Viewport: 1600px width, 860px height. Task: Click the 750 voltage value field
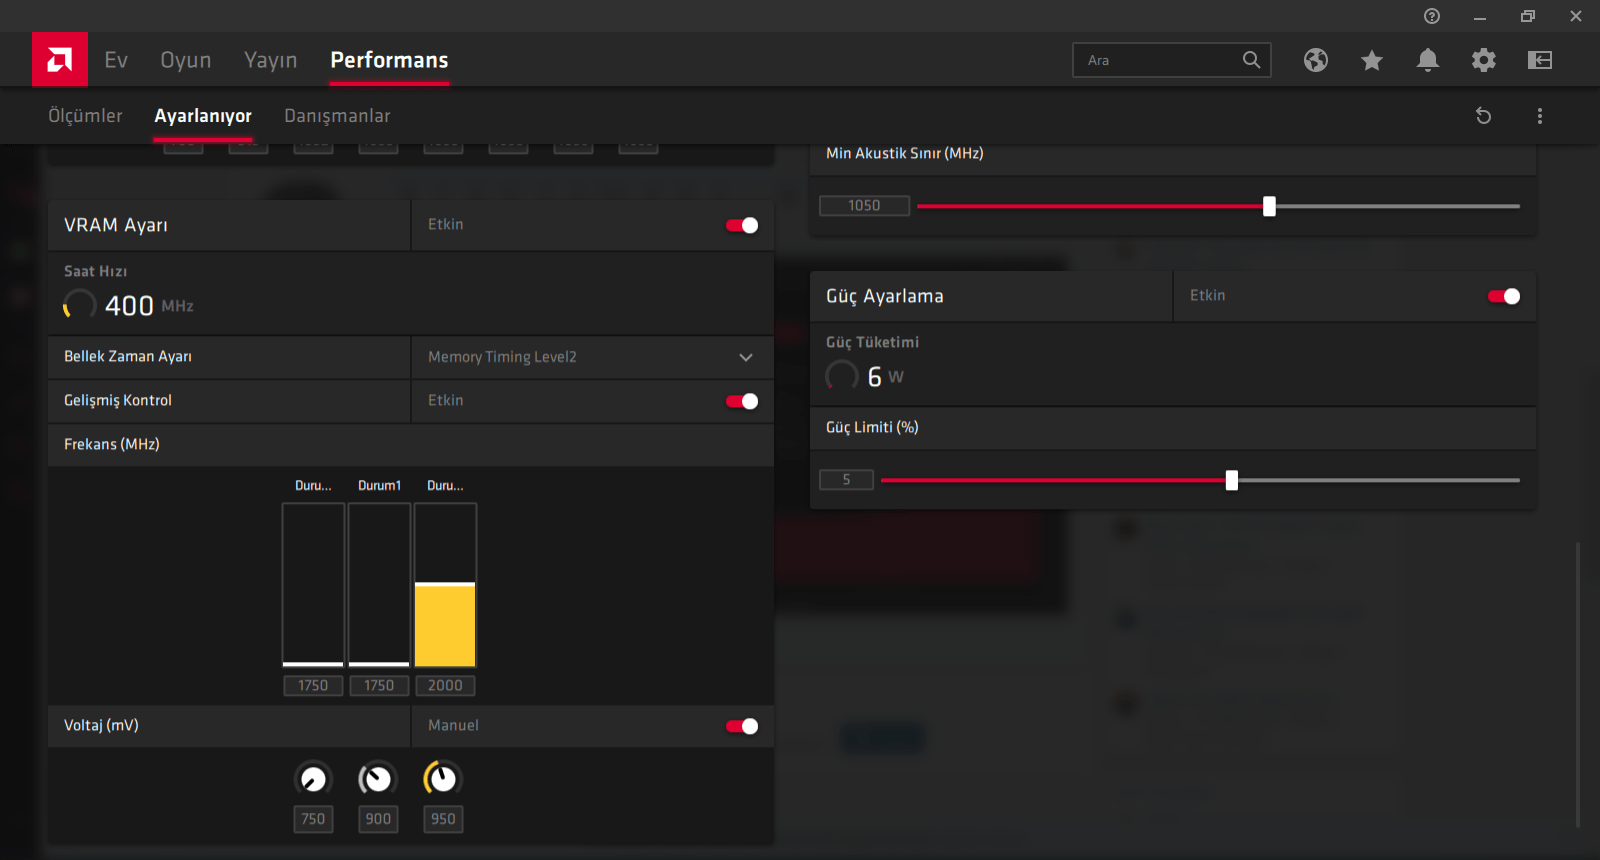pyautogui.click(x=313, y=819)
